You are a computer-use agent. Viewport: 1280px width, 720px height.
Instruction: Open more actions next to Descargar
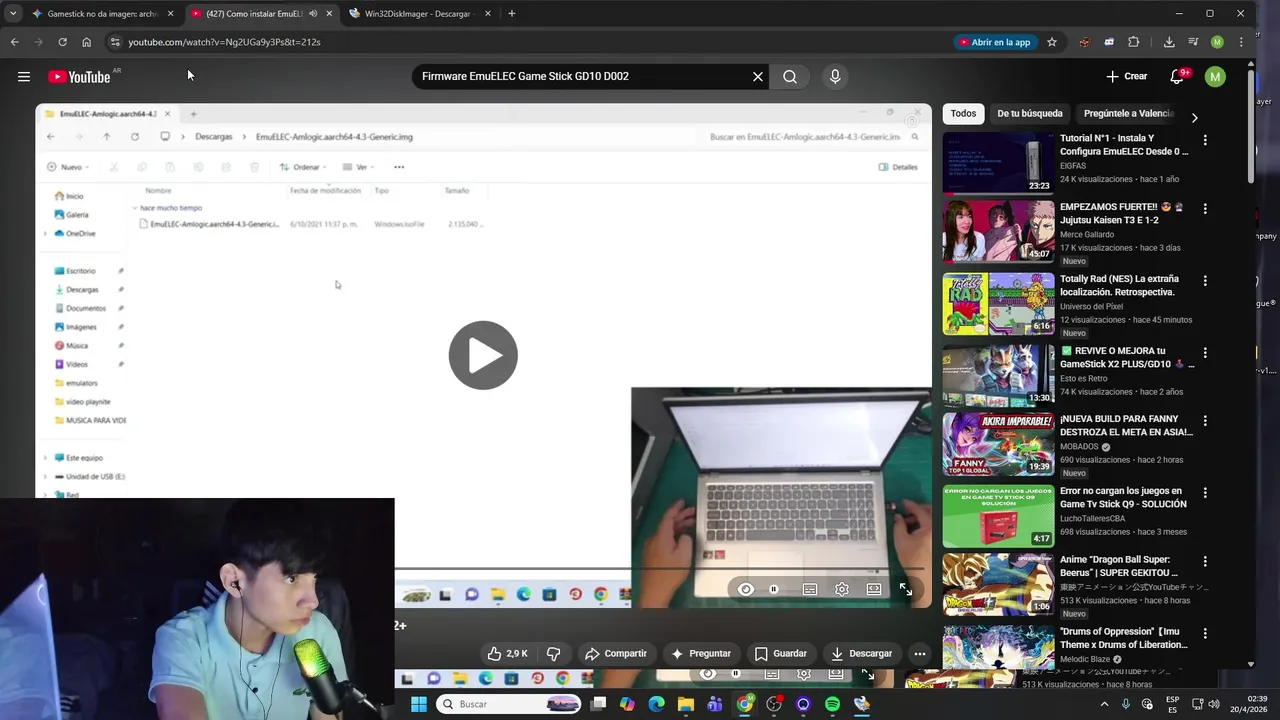tap(920, 654)
